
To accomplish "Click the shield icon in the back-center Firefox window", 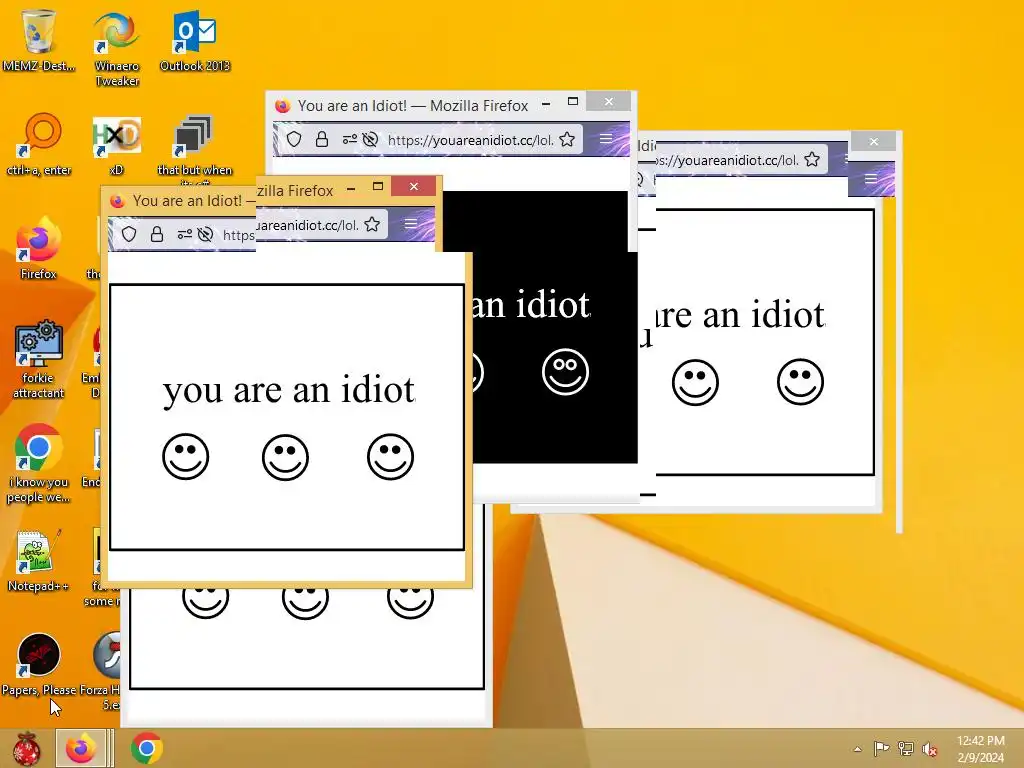I will pyautogui.click(x=294, y=139).
